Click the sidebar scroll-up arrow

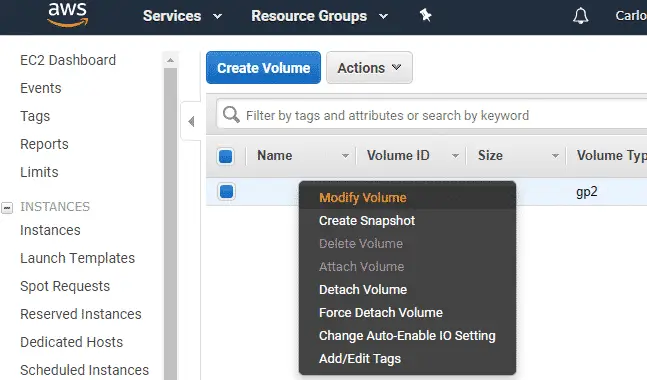coord(170,60)
